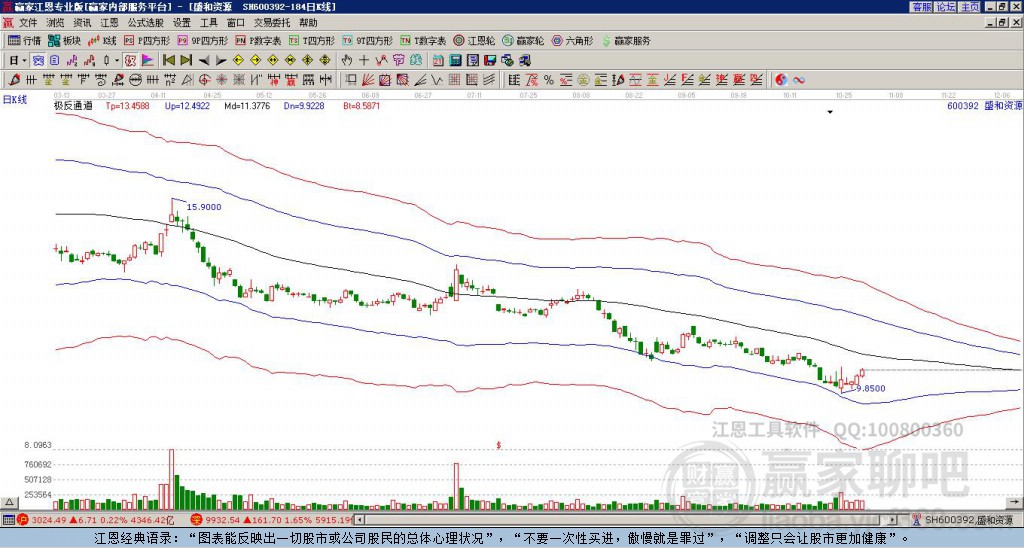Click the 日K线 label on chart

tap(16, 100)
